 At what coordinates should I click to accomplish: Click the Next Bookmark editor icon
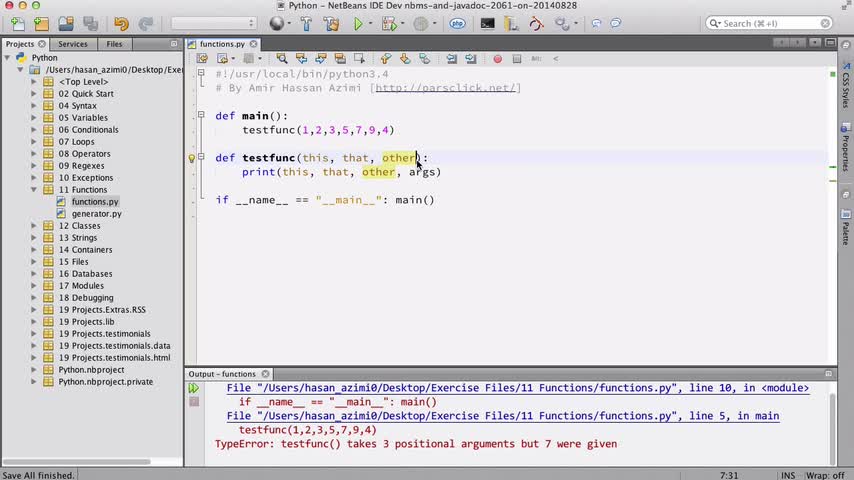[x=405, y=58]
